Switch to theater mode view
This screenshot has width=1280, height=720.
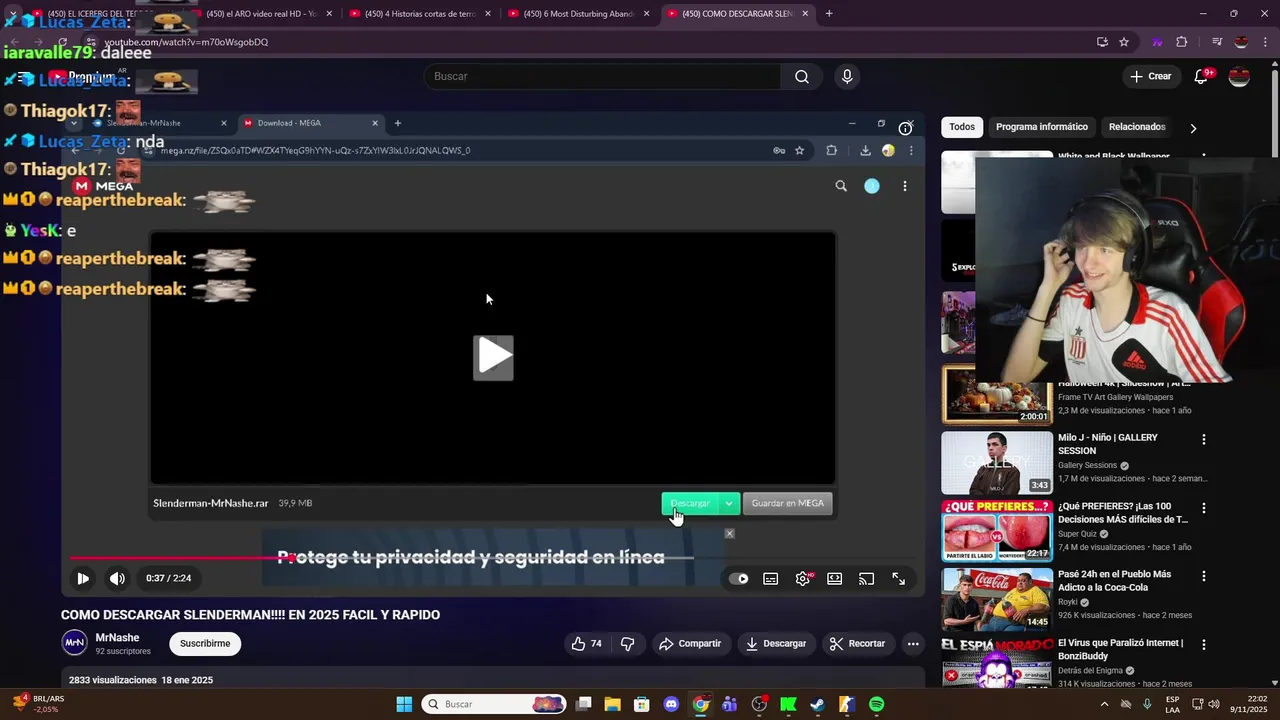[x=834, y=578]
